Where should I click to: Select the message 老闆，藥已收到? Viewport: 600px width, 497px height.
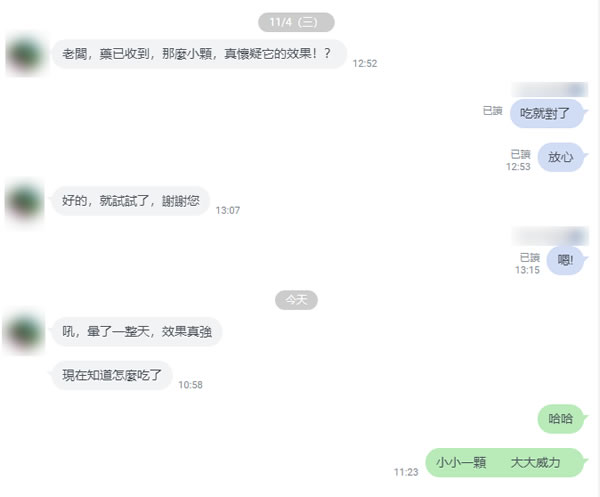(x=199, y=54)
